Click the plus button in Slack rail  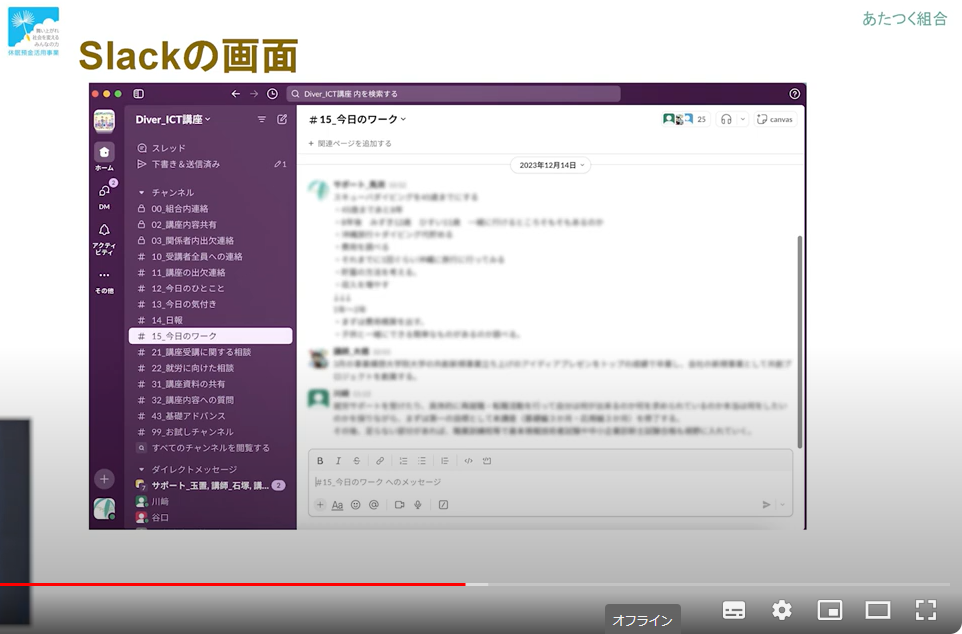tap(104, 479)
